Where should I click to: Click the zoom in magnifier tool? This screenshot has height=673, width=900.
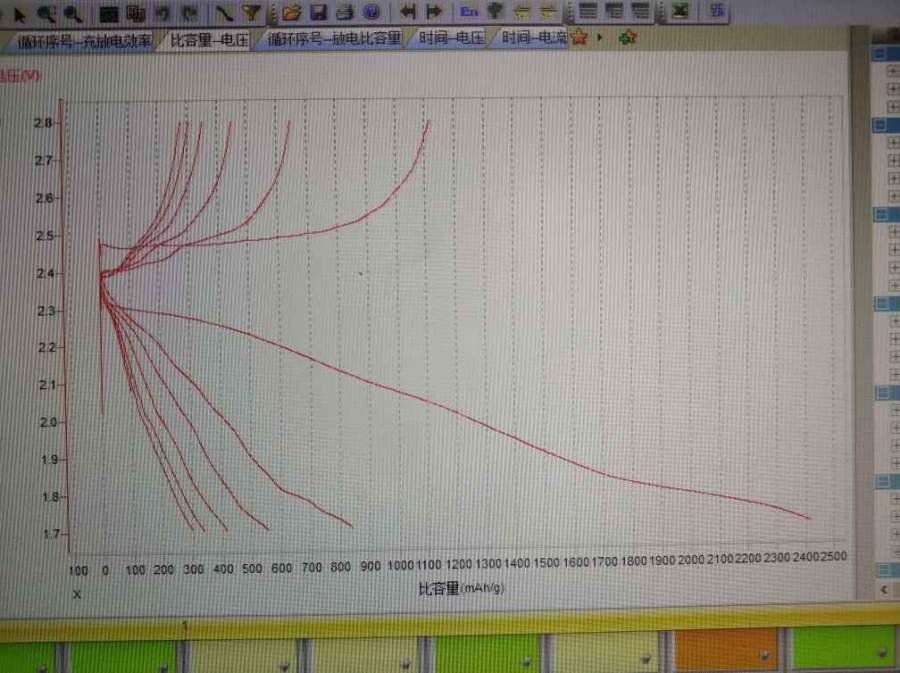46,14
